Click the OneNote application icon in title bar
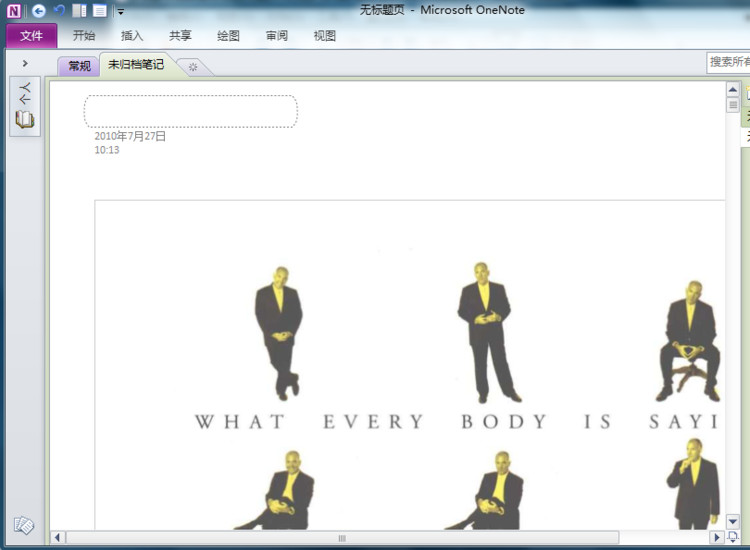This screenshot has width=750, height=550. click(x=14, y=11)
